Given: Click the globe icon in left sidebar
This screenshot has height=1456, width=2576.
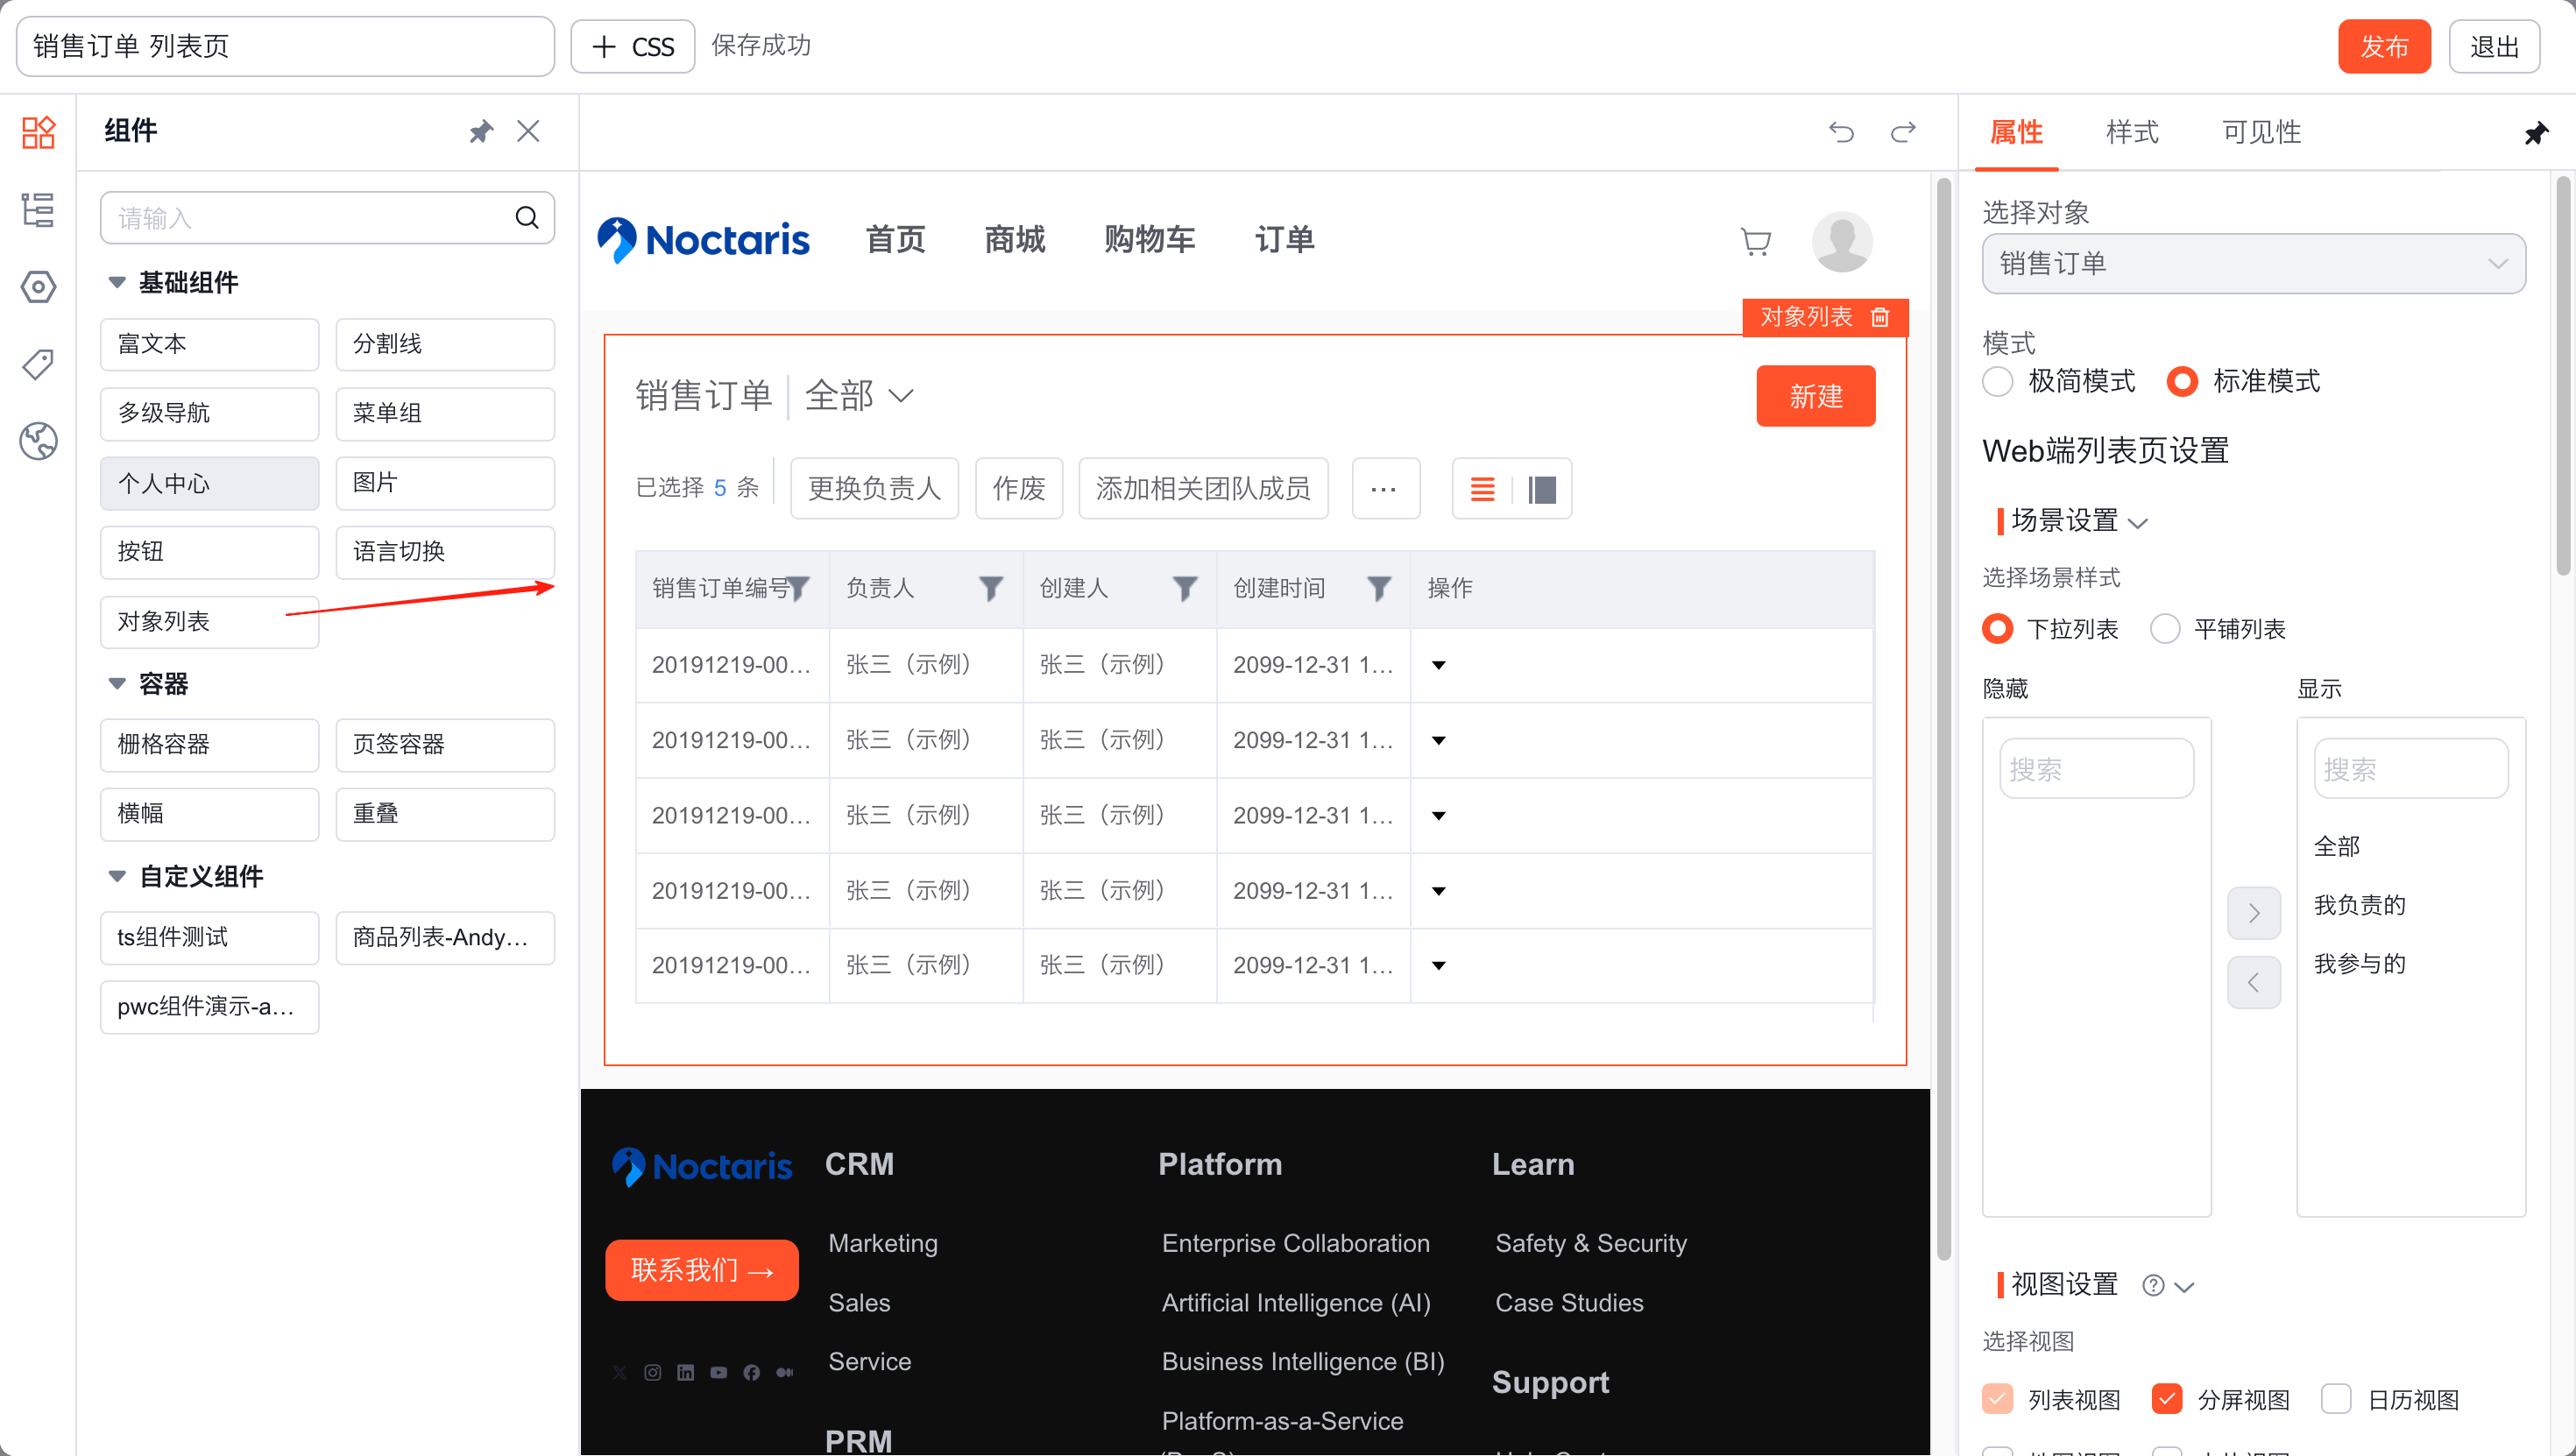Looking at the screenshot, I should pyautogui.click(x=38, y=441).
